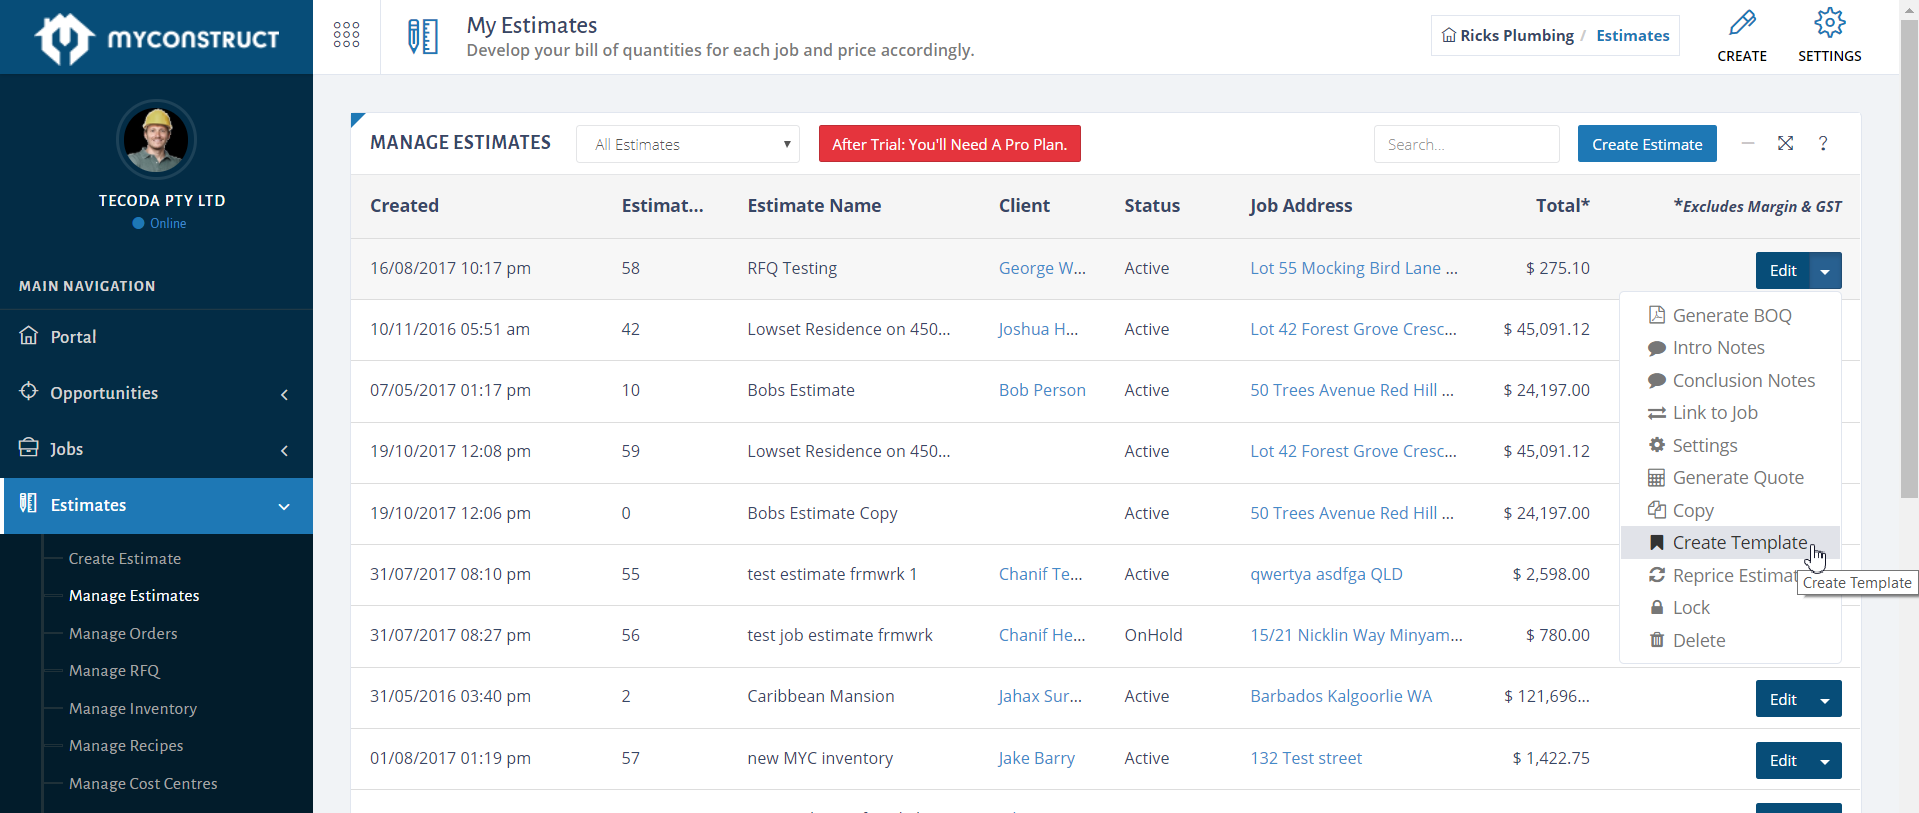Click the Opportunities crosshair icon
1919x813 pixels.
click(29, 391)
